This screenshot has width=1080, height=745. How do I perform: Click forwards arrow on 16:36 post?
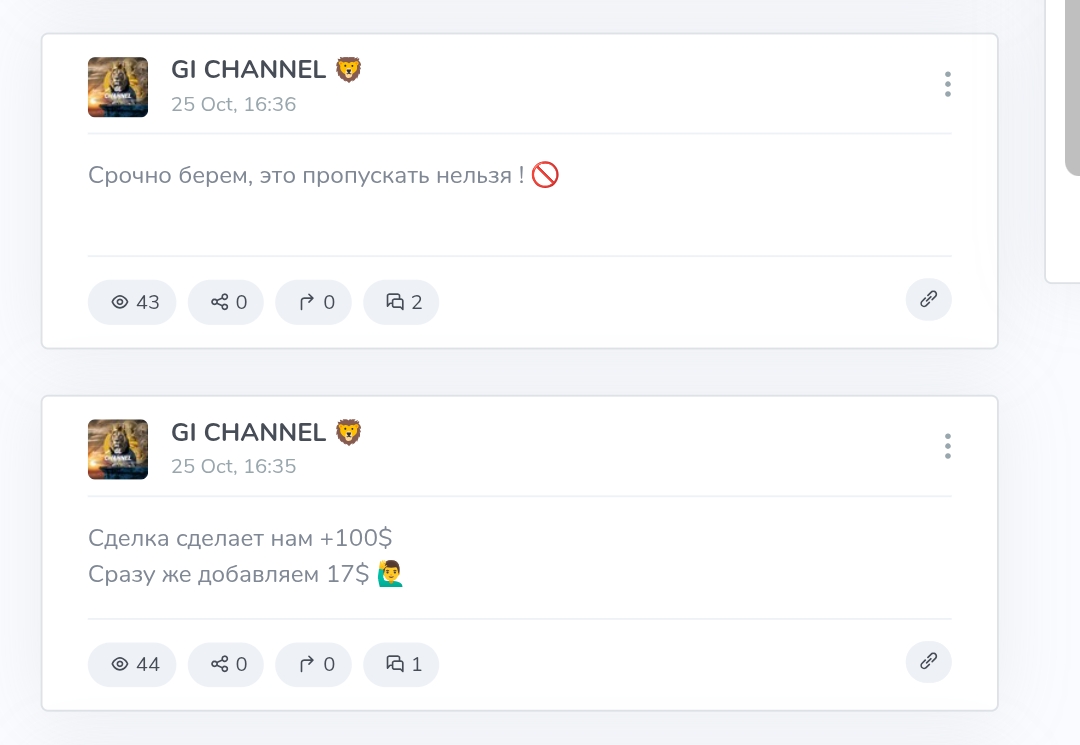(x=308, y=302)
